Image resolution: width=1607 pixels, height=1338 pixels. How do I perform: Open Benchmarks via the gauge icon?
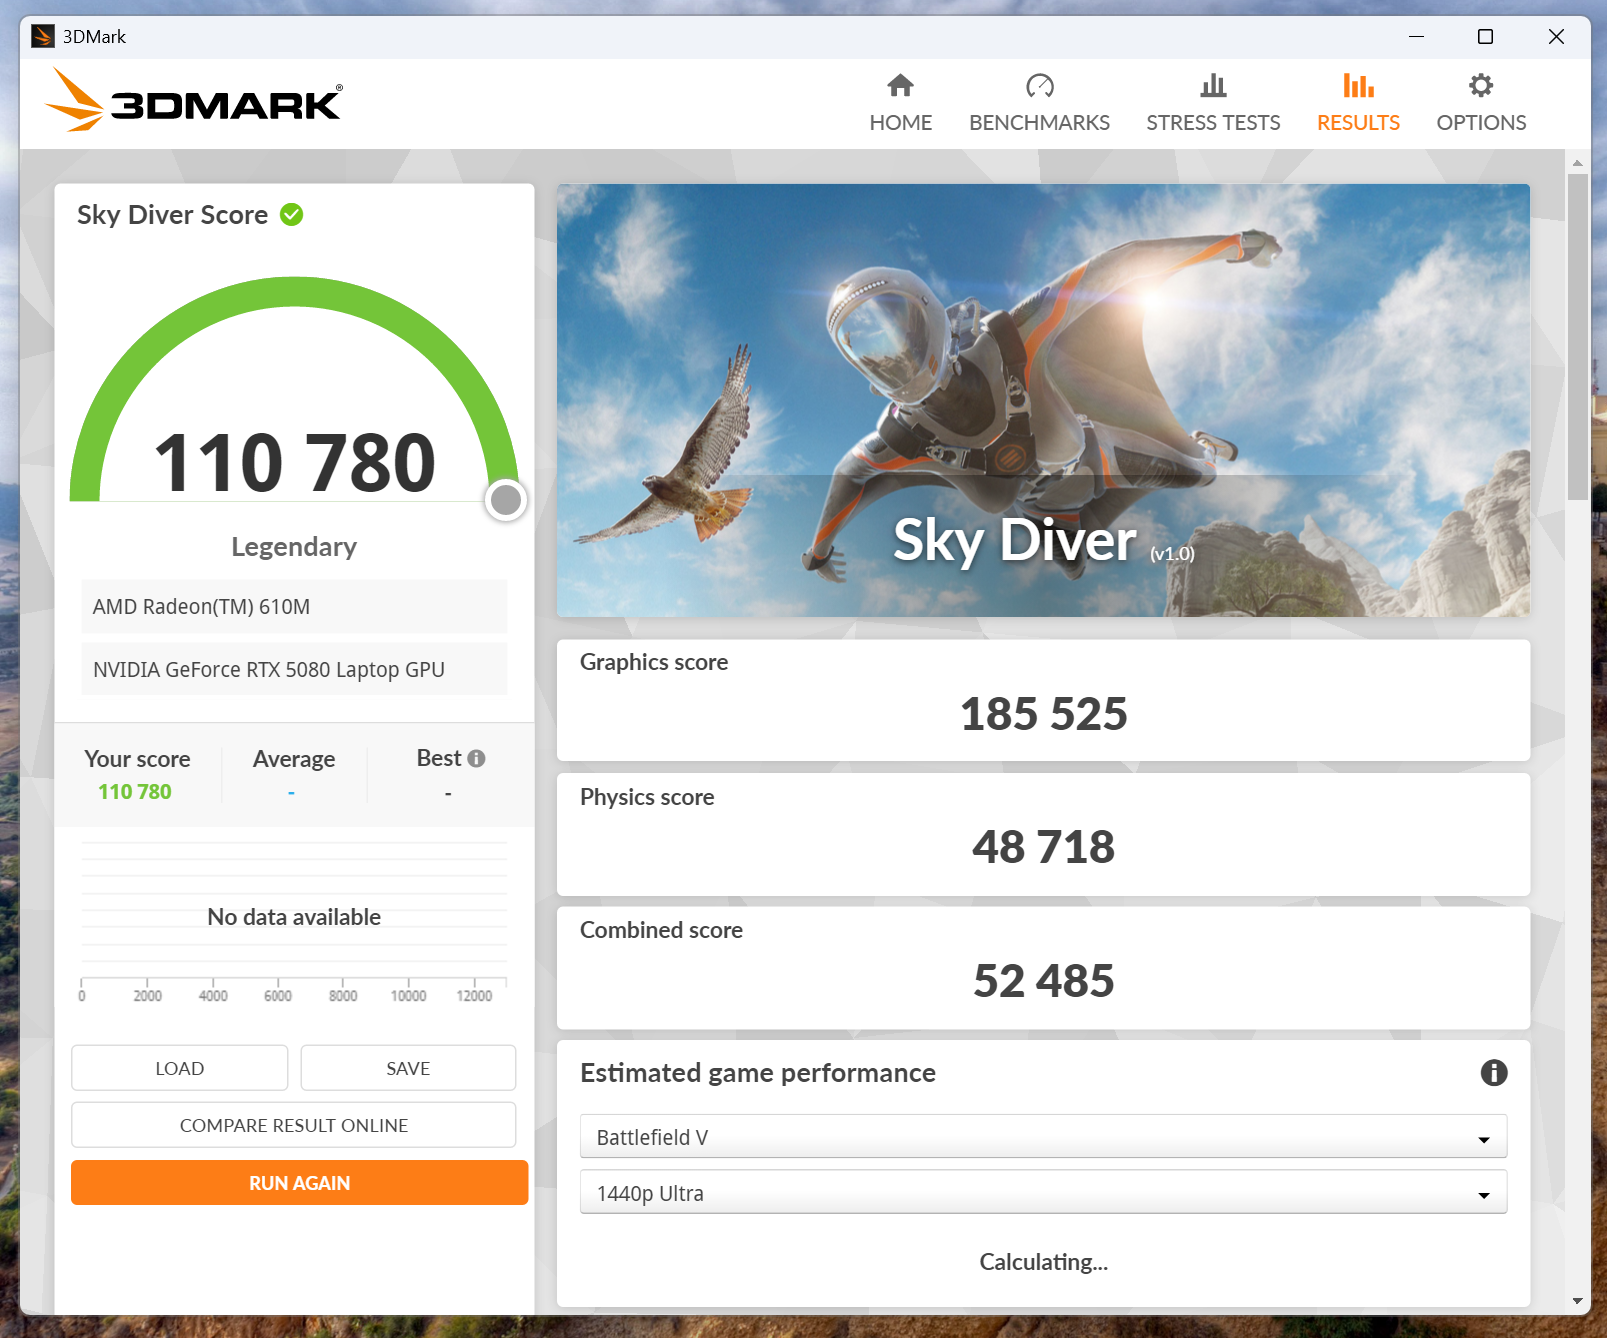(1039, 86)
